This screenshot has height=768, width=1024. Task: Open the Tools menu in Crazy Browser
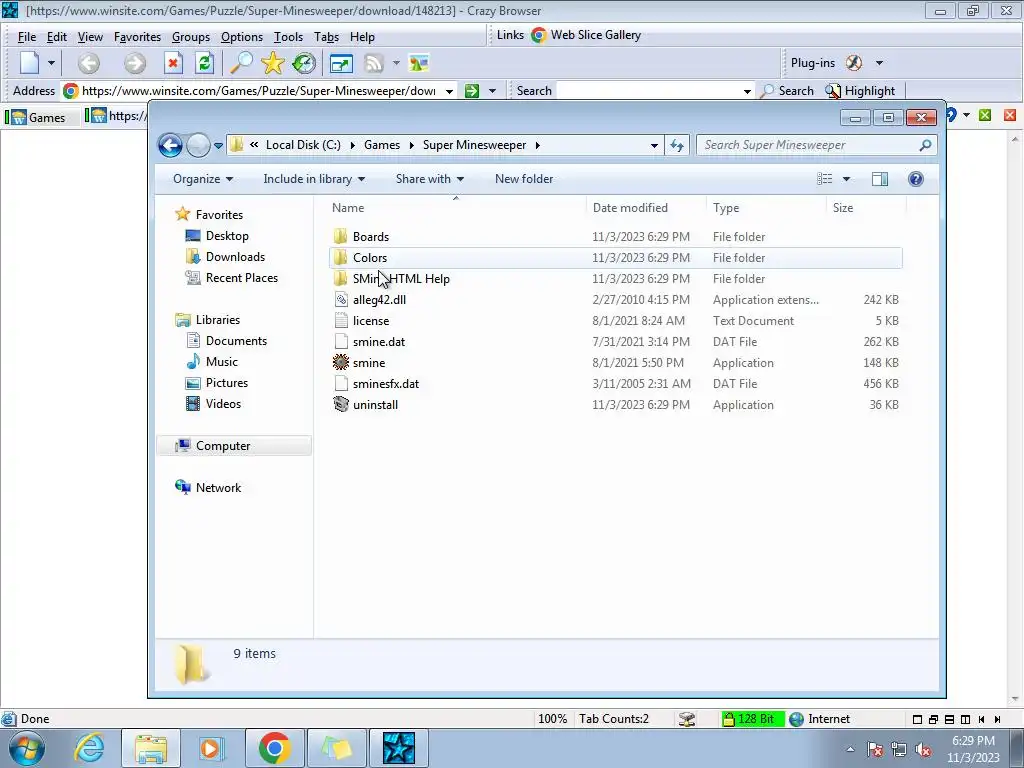288,37
